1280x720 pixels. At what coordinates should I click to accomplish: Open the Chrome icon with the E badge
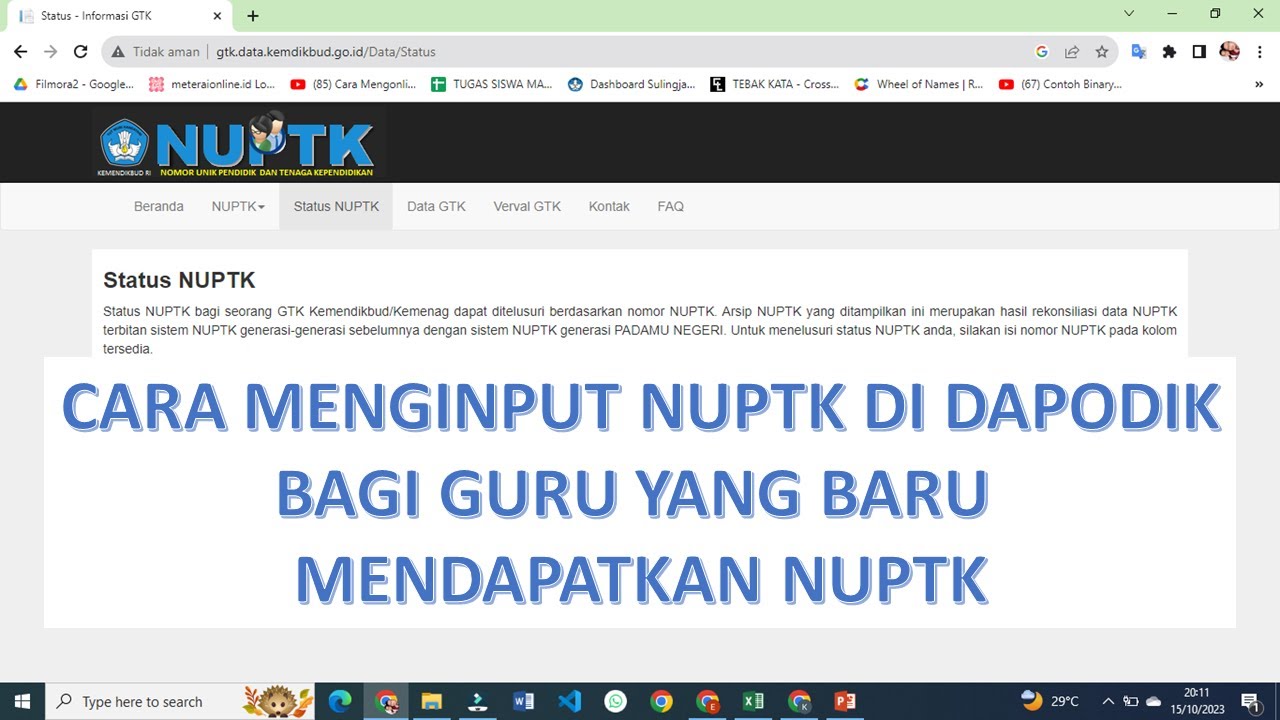coord(707,701)
